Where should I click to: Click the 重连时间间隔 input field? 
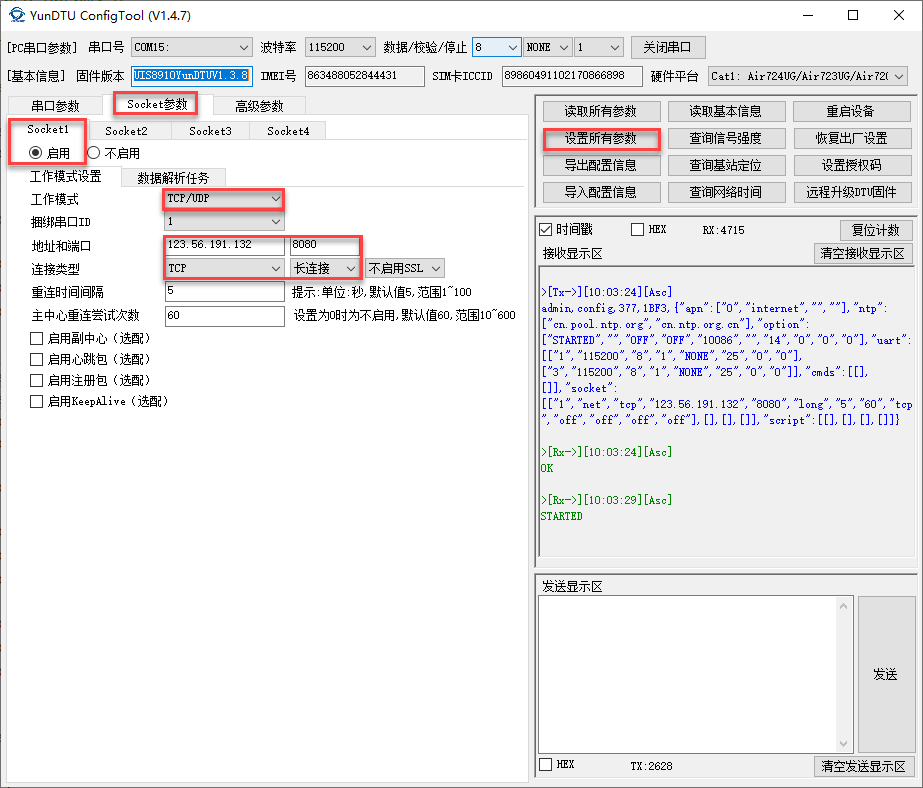tap(225, 292)
